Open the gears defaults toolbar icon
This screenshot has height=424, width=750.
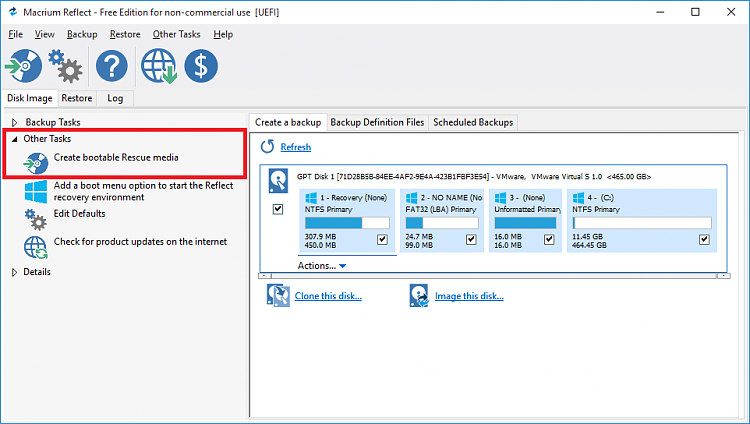click(65, 66)
